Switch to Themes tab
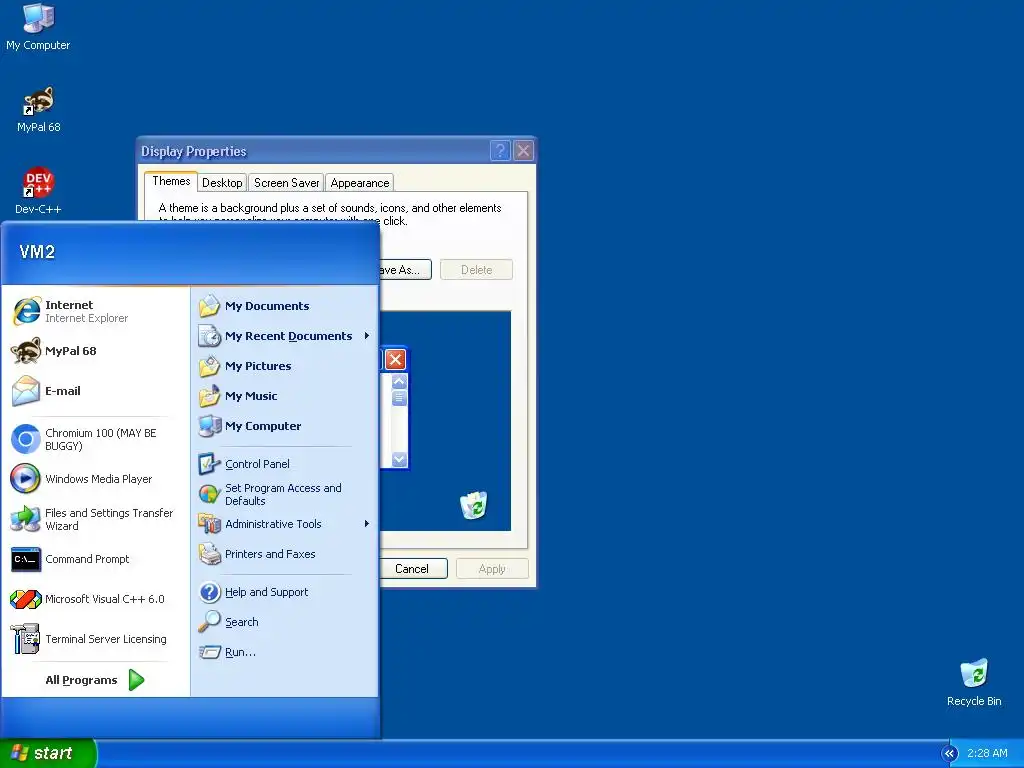Image resolution: width=1024 pixels, height=768 pixels. pyautogui.click(x=171, y=182)
